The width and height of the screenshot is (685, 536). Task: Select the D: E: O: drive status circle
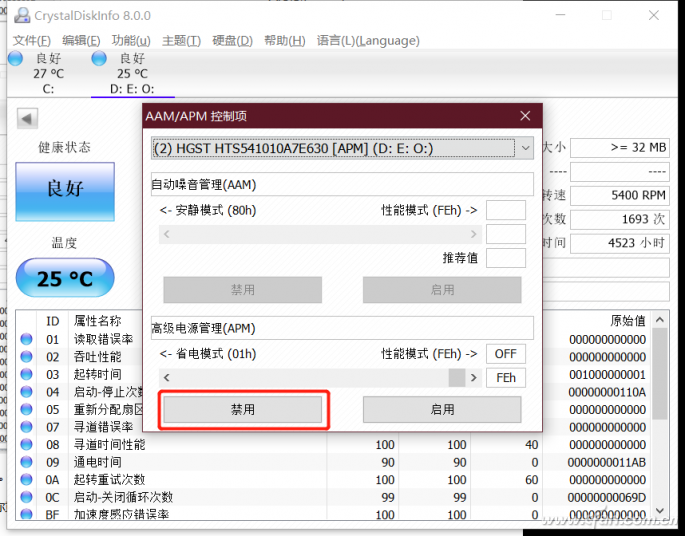click(x=99, y=58)
